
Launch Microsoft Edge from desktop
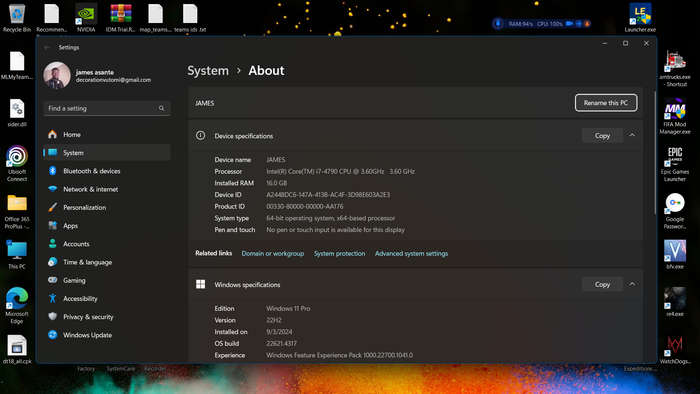pyautogui.click(x=17, y=305)
